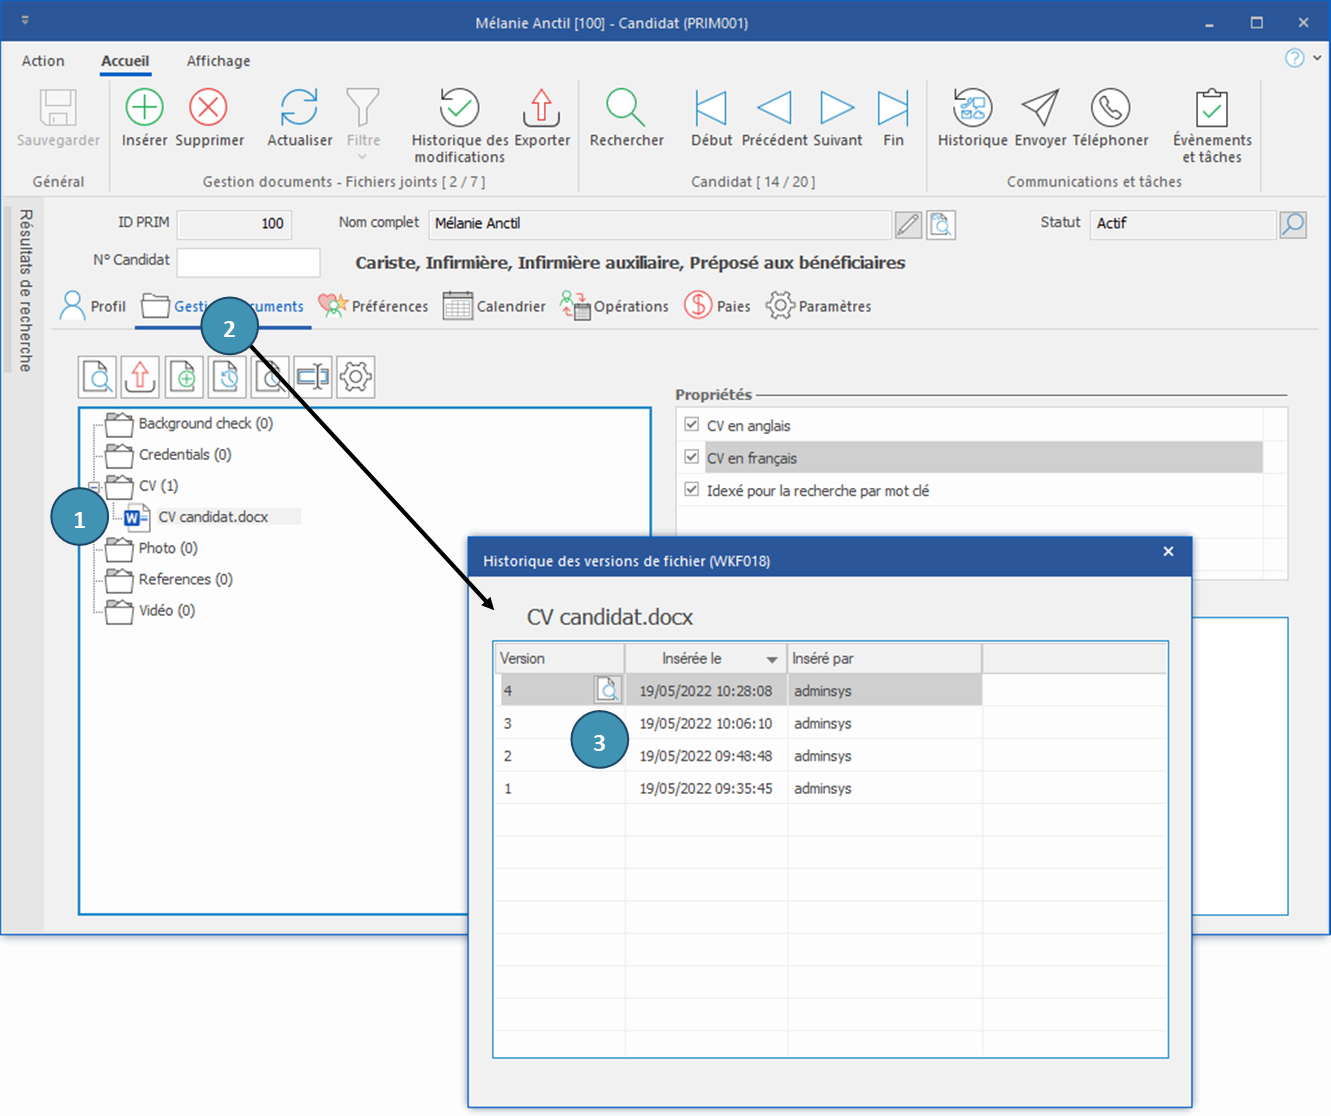Go to next candidate with Suivant

(837, 107)
